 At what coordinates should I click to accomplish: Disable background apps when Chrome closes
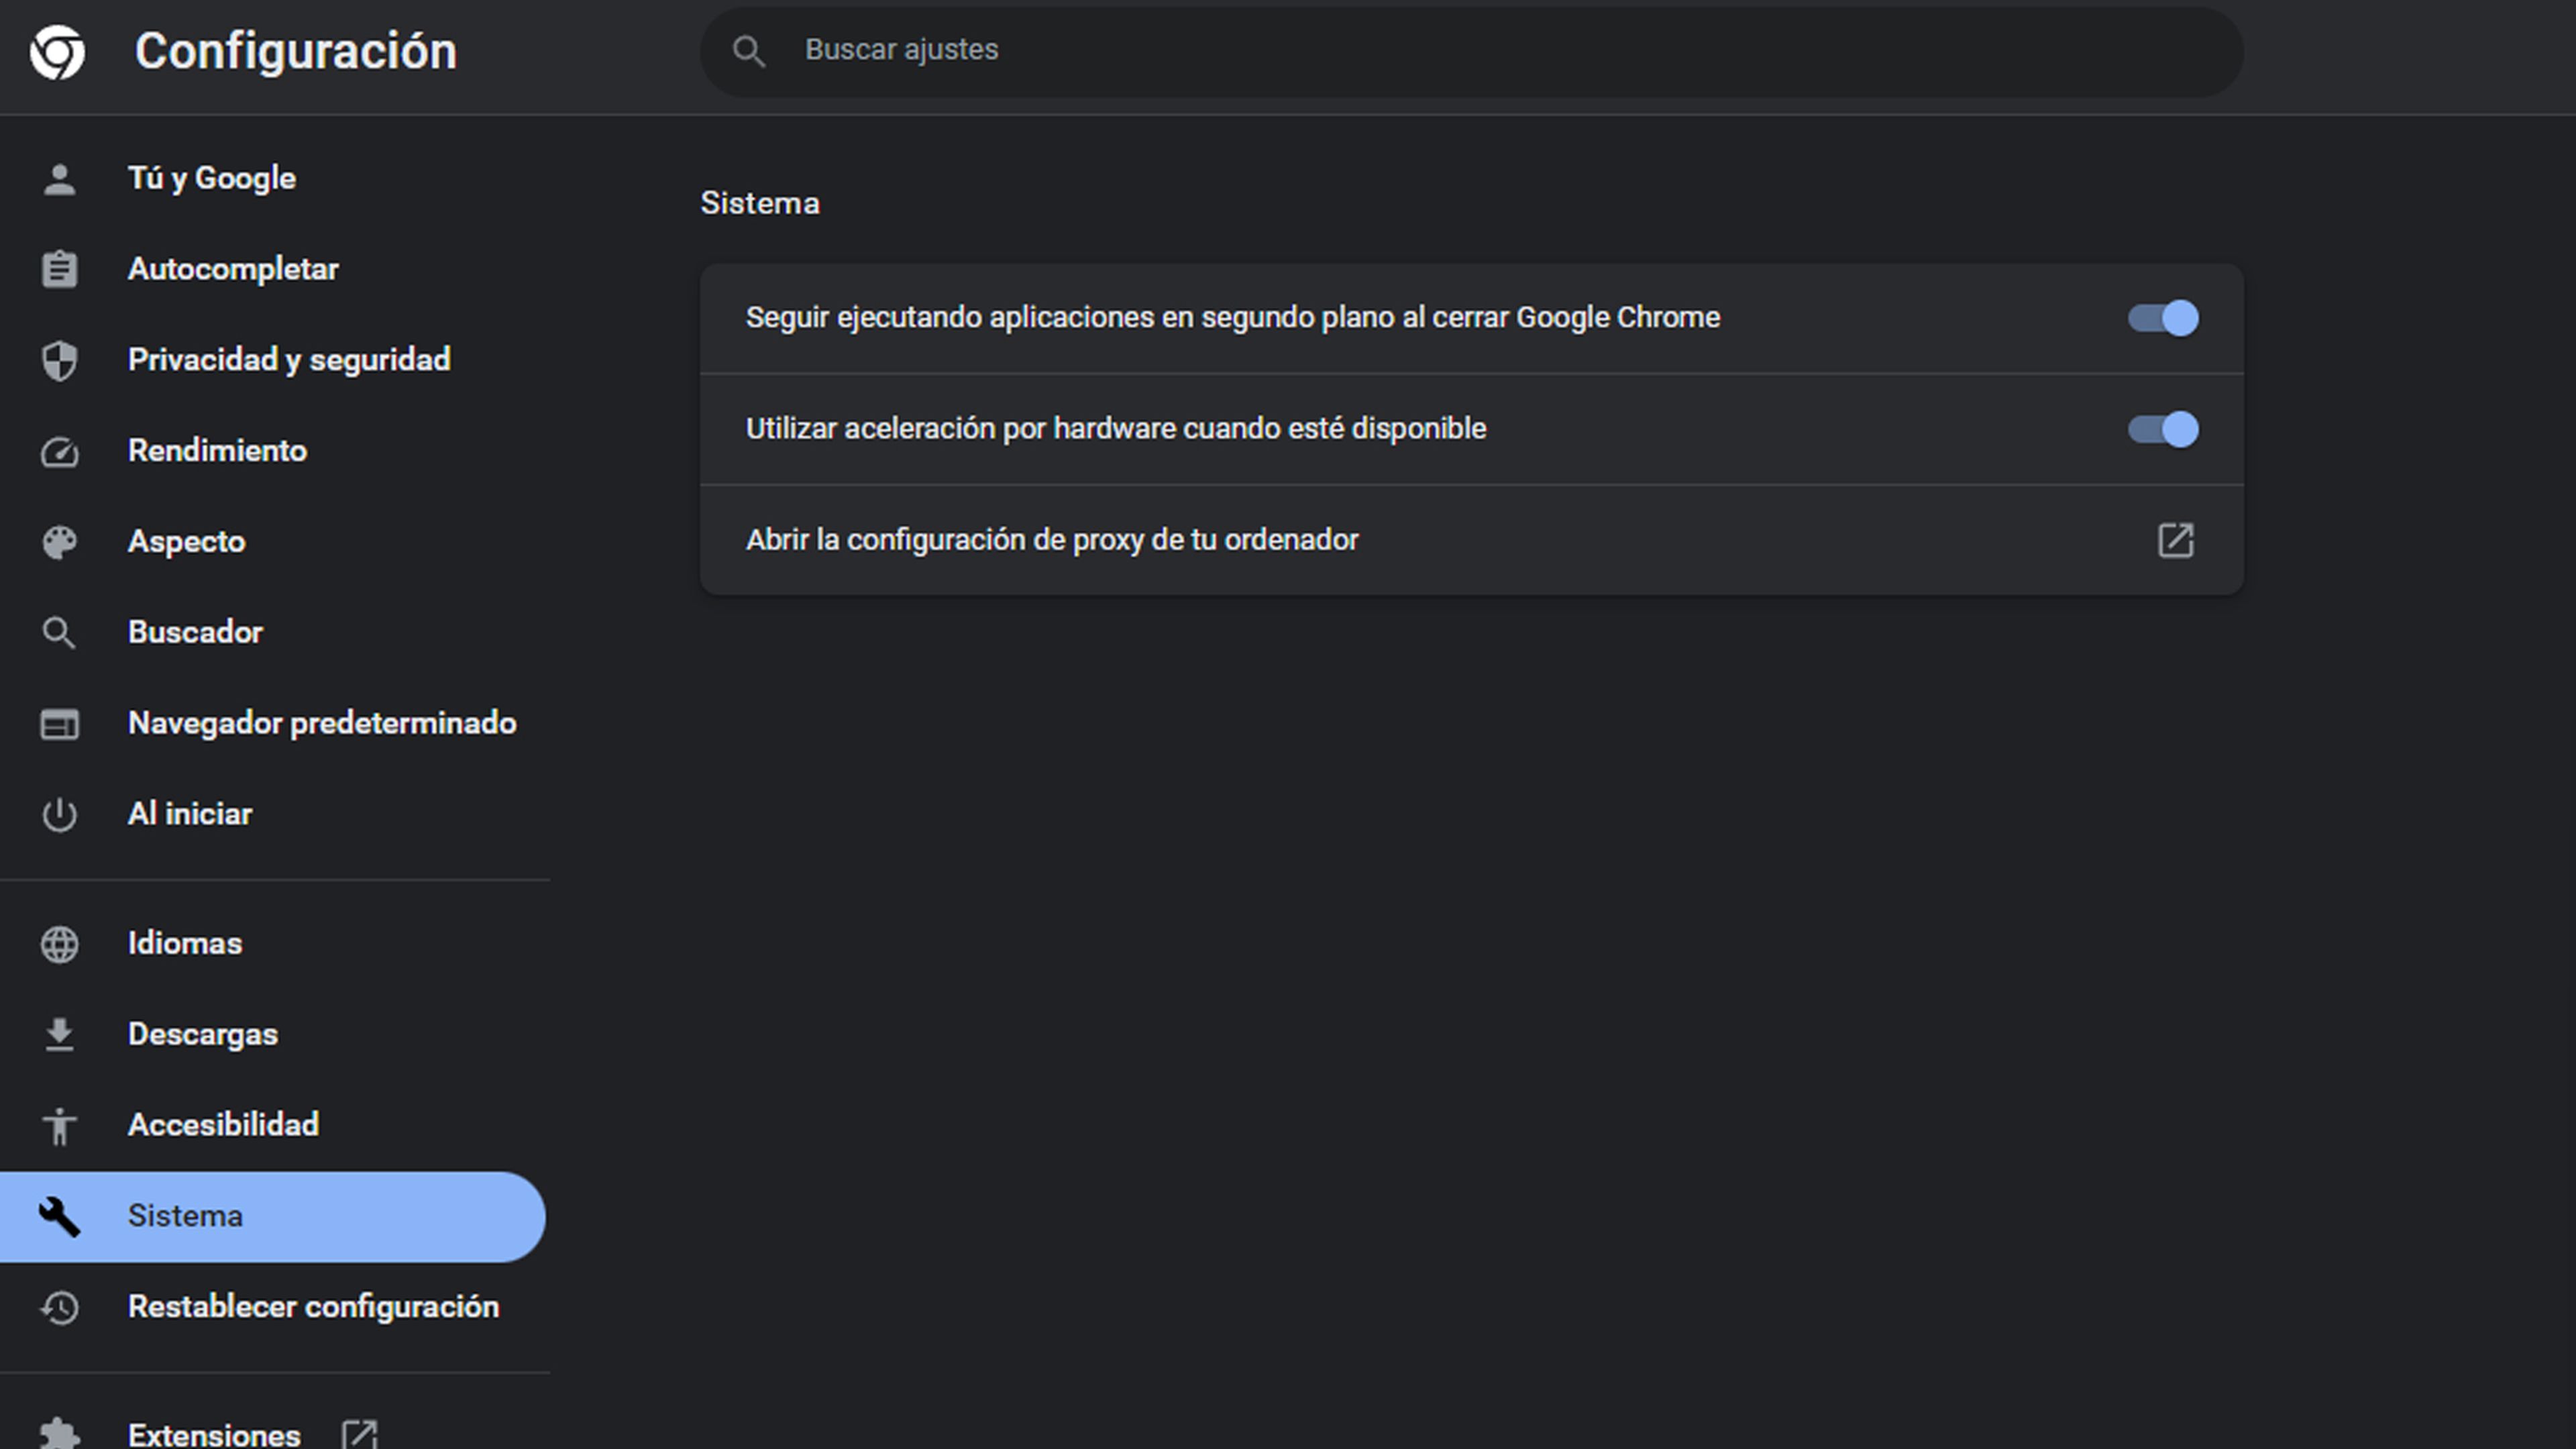point(2162,319)
